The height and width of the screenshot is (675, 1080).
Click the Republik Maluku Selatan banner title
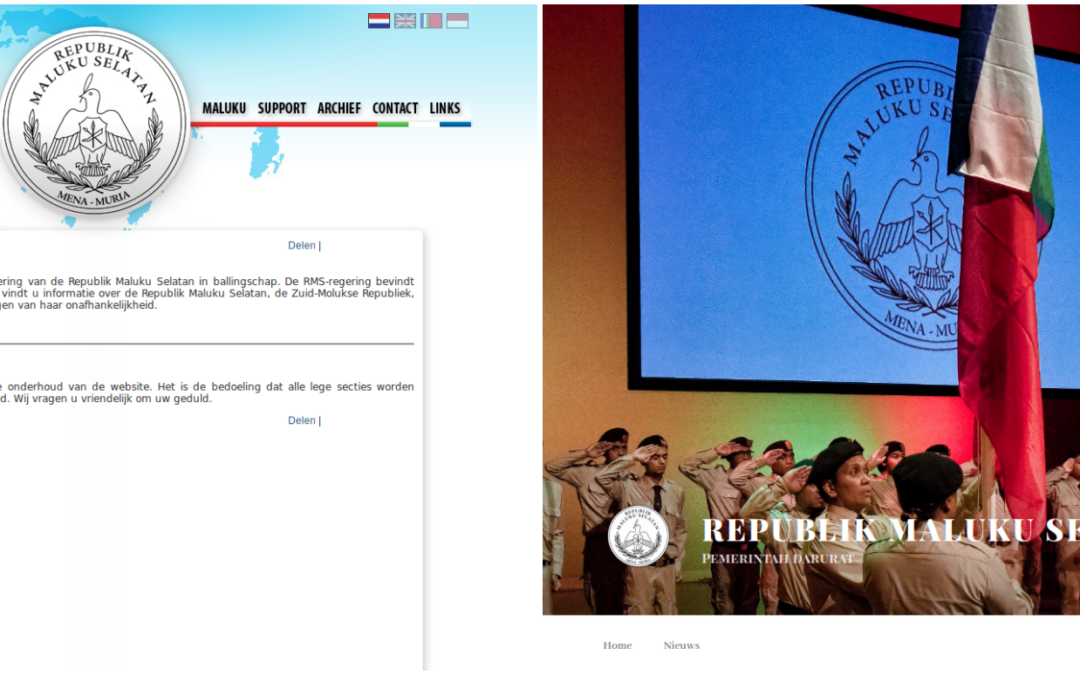[x=891, y=530]
